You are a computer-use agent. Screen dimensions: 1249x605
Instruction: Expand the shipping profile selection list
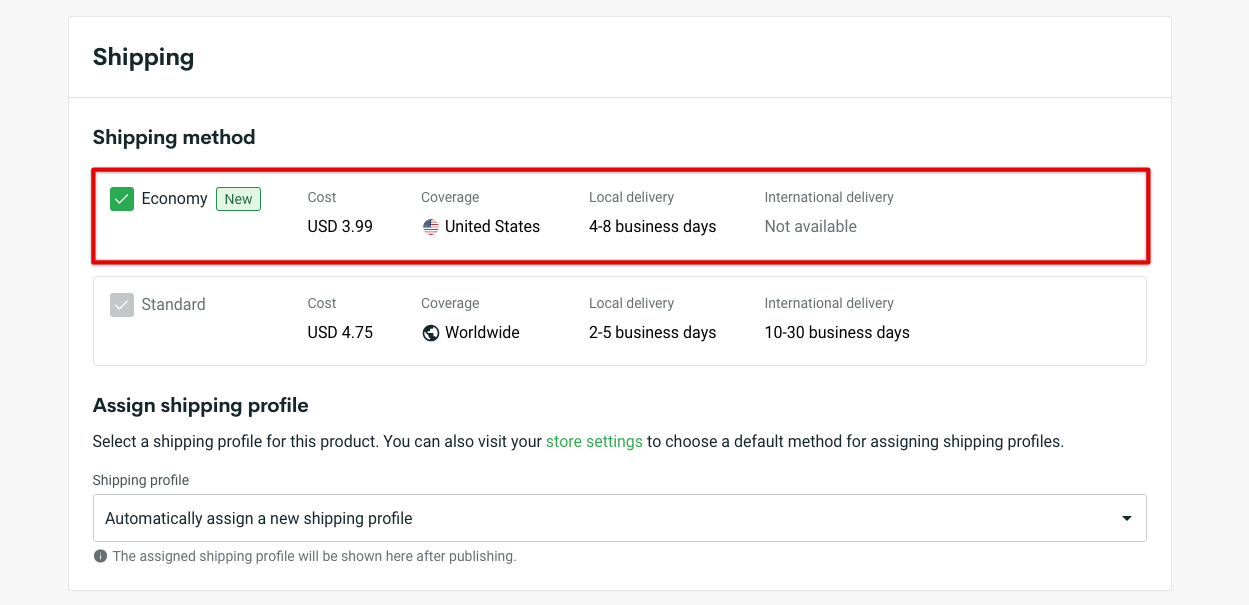pyautogui.click(x=620, y=518)
